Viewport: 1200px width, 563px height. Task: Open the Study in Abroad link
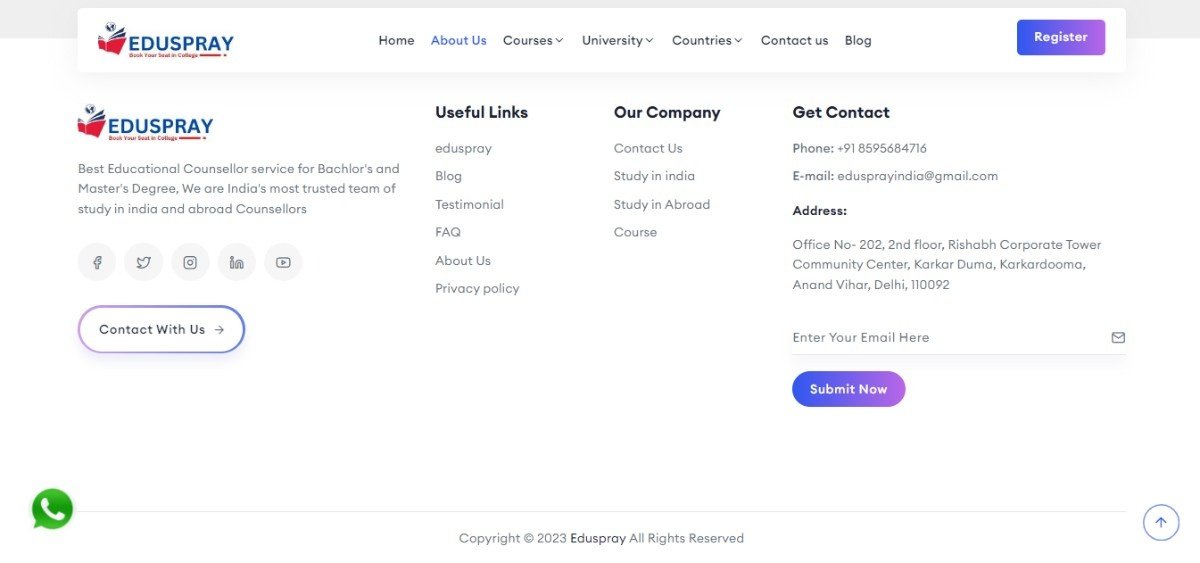pyautogui.click(x=661, y=205)
